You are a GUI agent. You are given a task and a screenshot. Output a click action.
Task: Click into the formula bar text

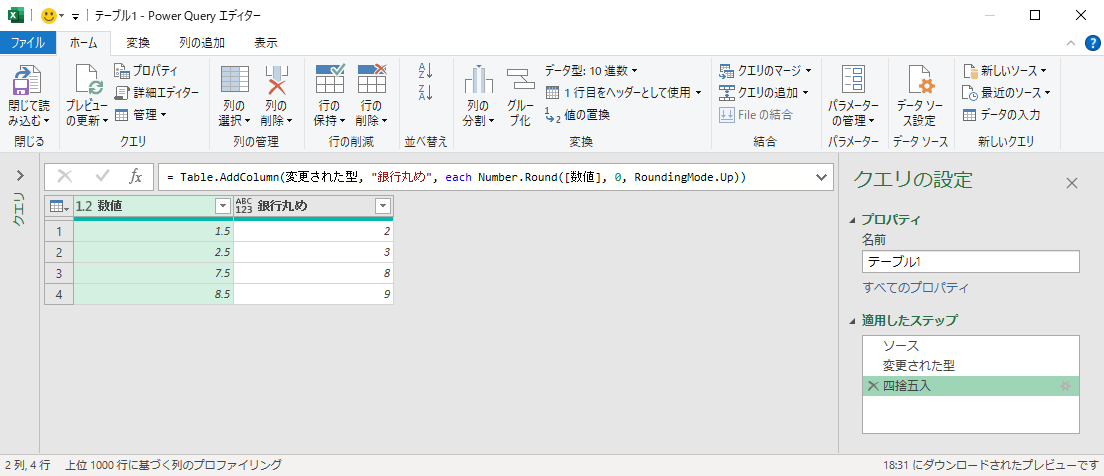[x=456, y=177]
